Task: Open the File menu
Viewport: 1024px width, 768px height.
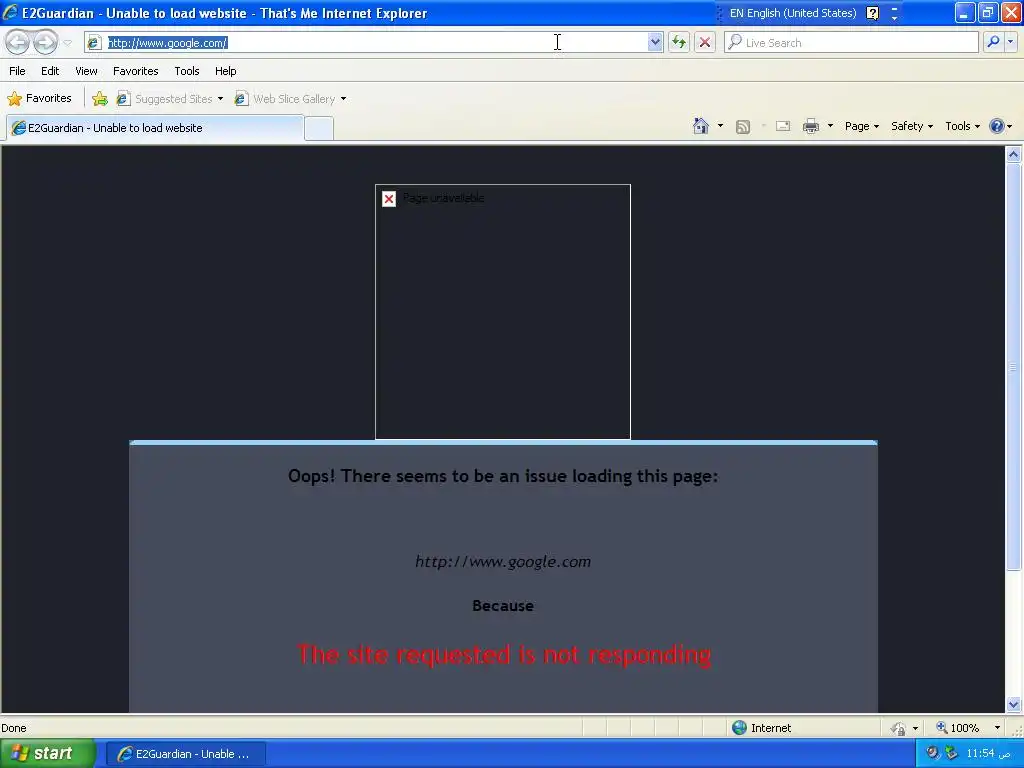Action: 17,71
